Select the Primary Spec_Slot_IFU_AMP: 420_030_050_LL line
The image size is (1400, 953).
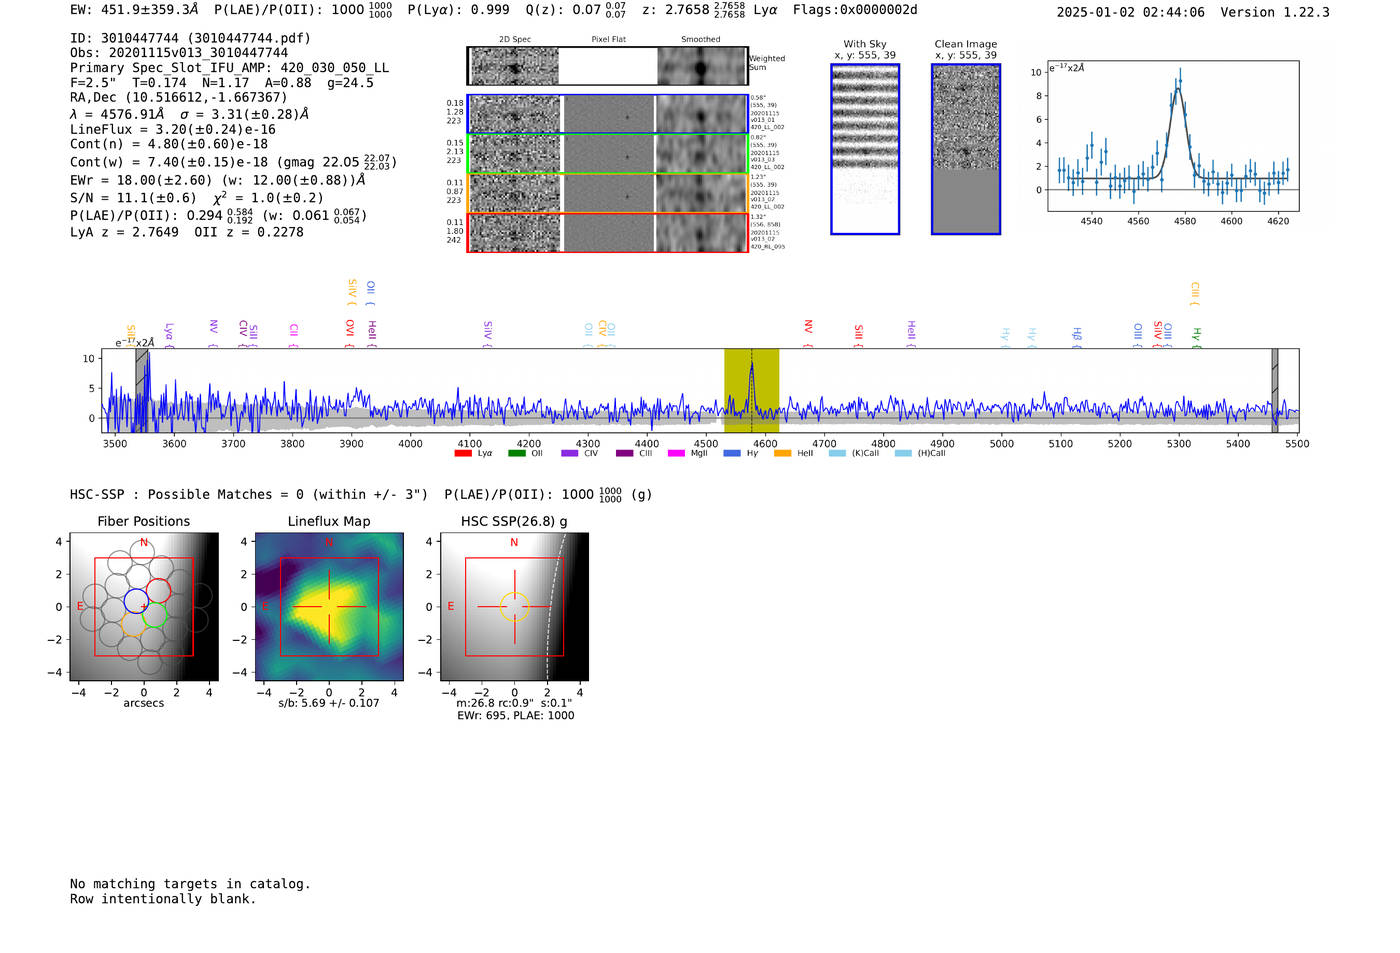point(229,68)
